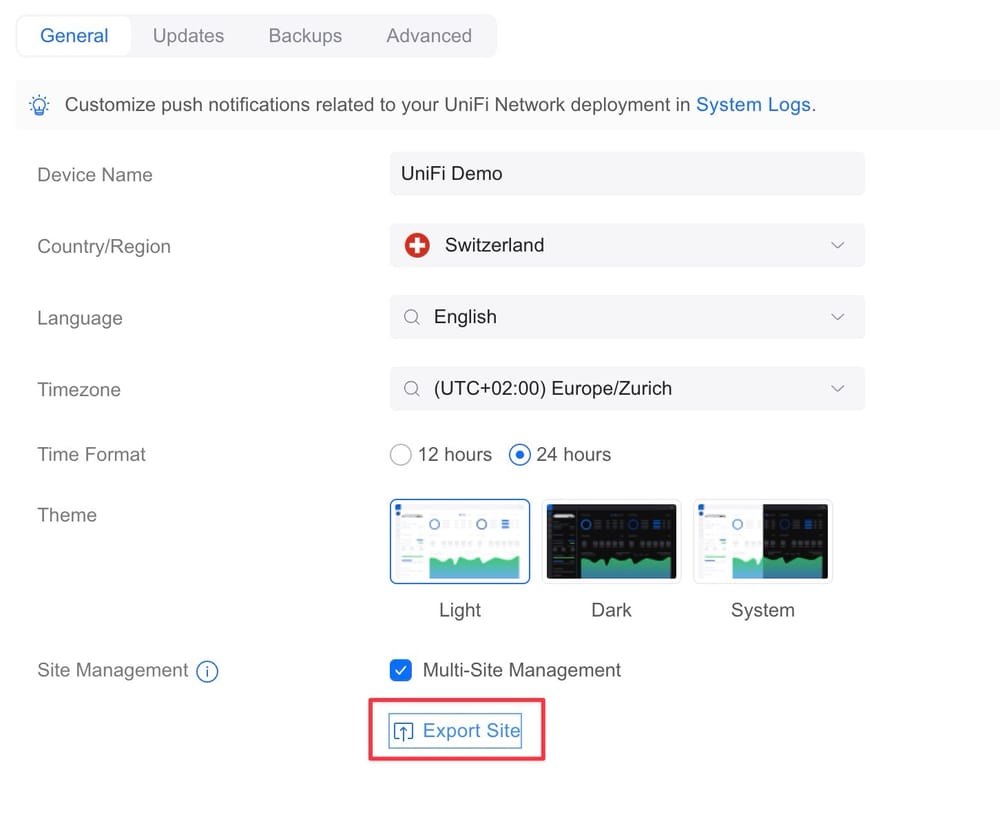Open the Switzerland country combo box
The width and height of the screenshot is (1000, 813).
tap(627, 245)
